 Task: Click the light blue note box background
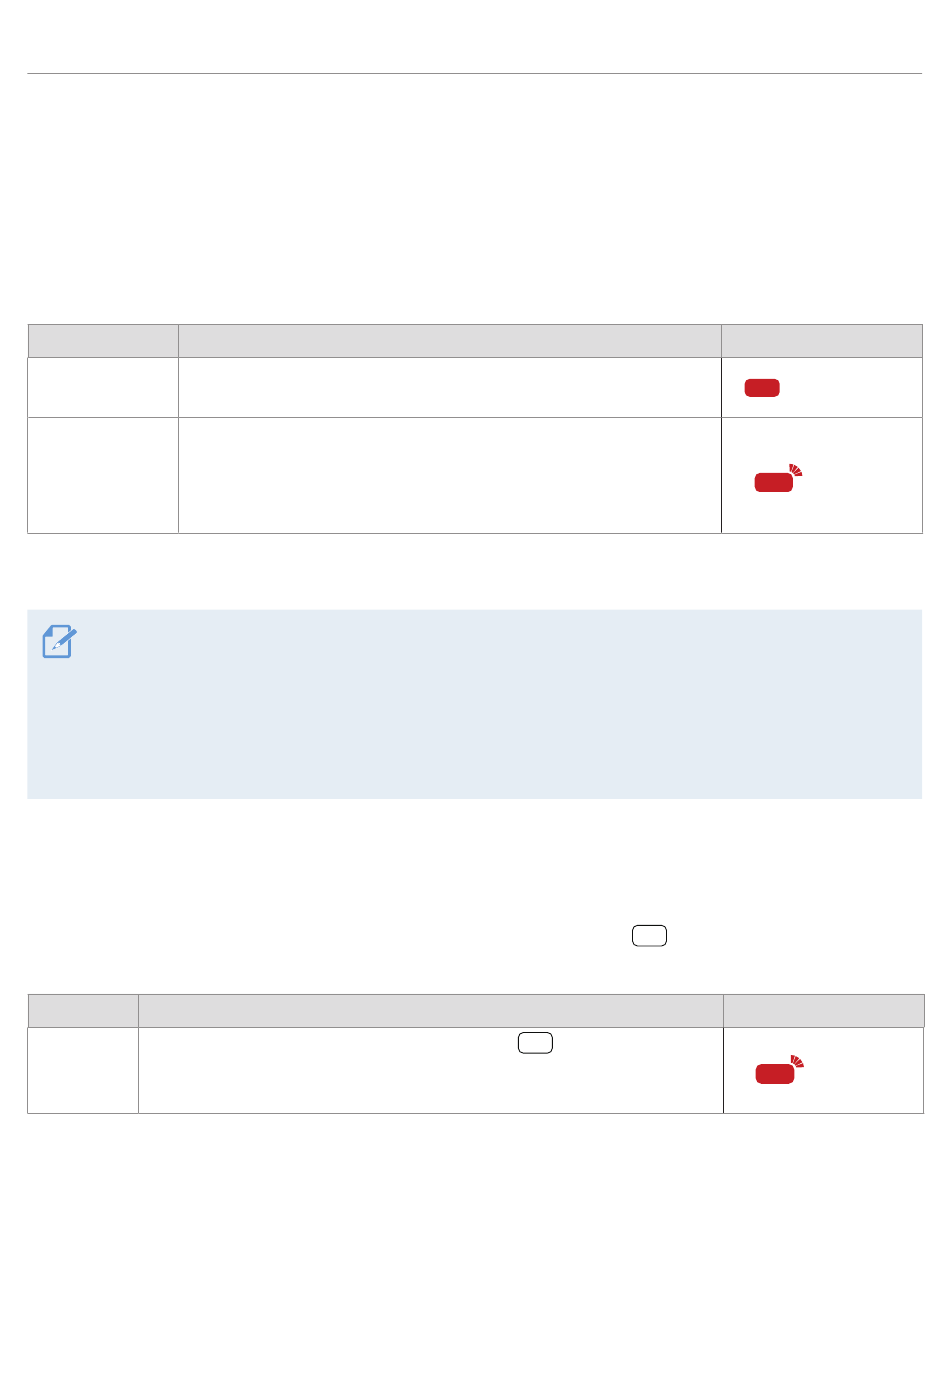coord(474,704)
